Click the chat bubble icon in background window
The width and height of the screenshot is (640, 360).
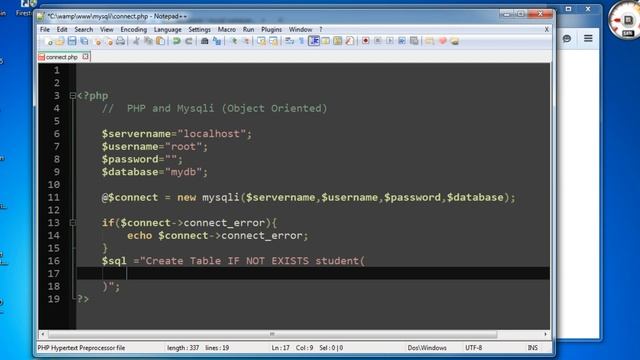(x=567, y=39)
